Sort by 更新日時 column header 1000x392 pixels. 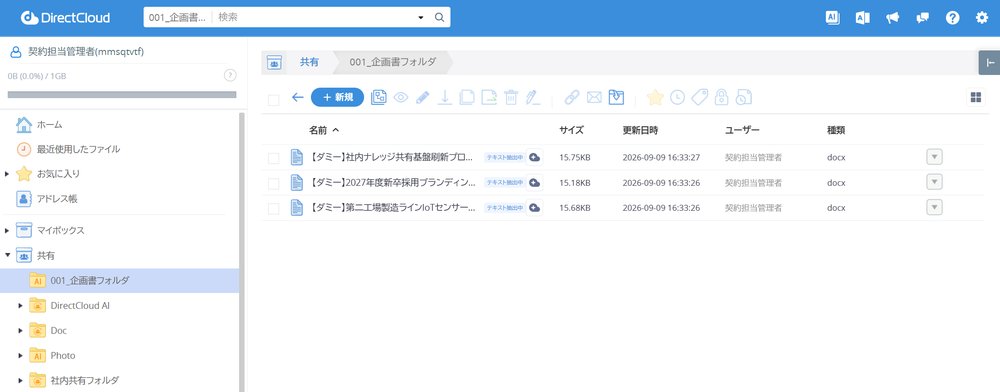[640, 130]
